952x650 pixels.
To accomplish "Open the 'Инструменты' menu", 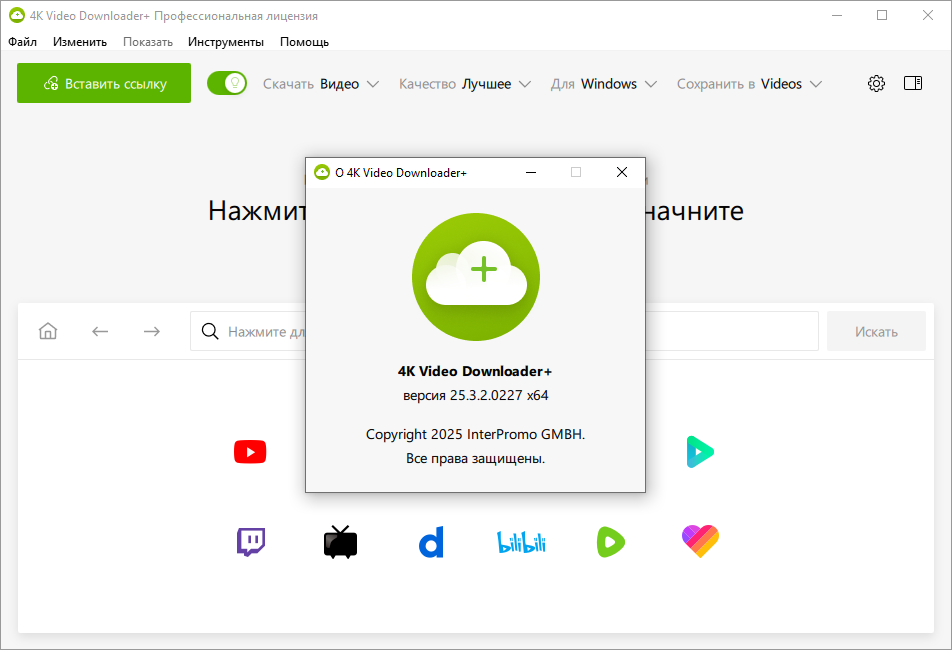I will click(226, 42).
